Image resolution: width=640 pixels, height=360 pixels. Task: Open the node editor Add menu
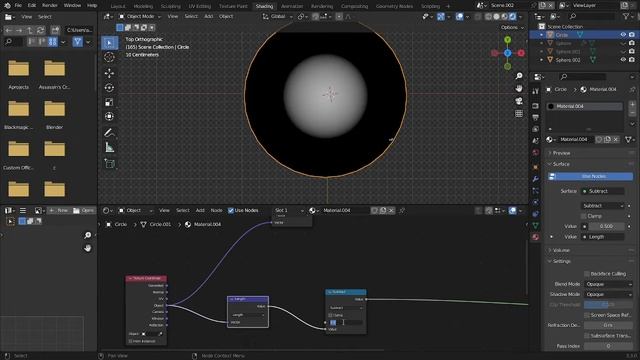tap(200, 211)
